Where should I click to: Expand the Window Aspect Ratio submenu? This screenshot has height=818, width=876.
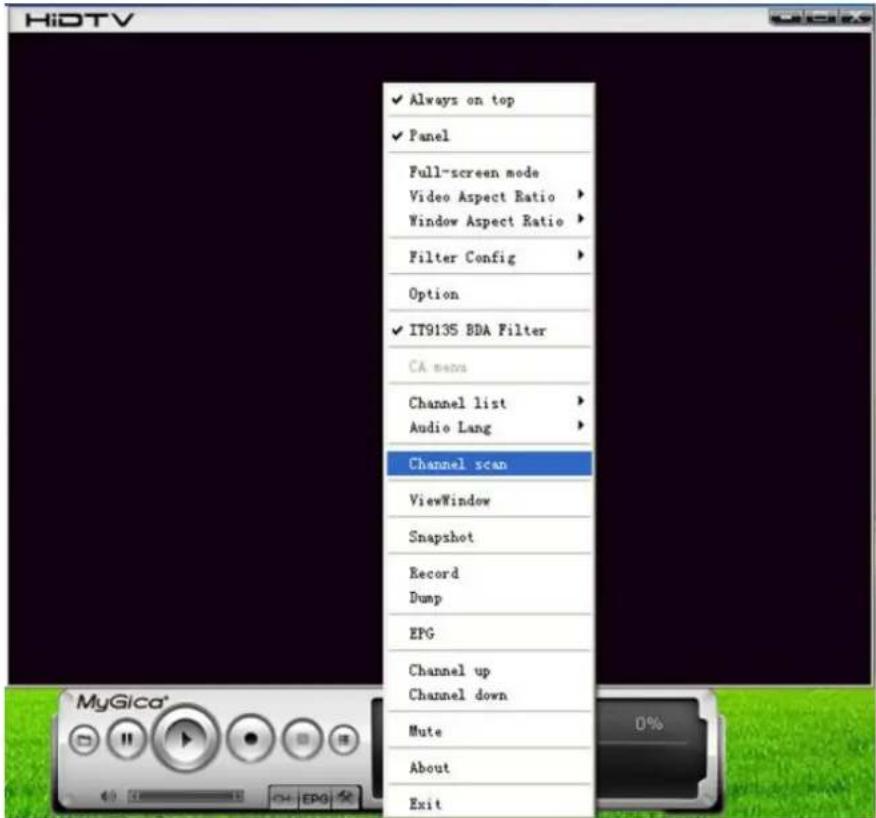(489, 221)
